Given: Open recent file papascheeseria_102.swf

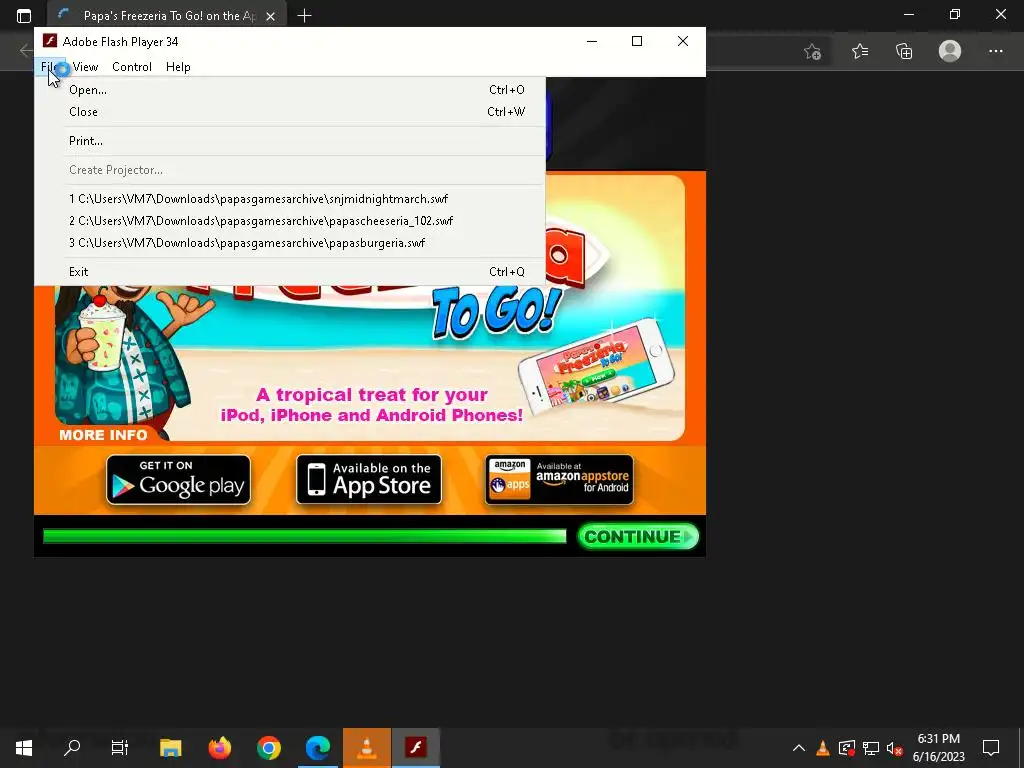Looking at the screenshot, I should click(x=290, y=221).
